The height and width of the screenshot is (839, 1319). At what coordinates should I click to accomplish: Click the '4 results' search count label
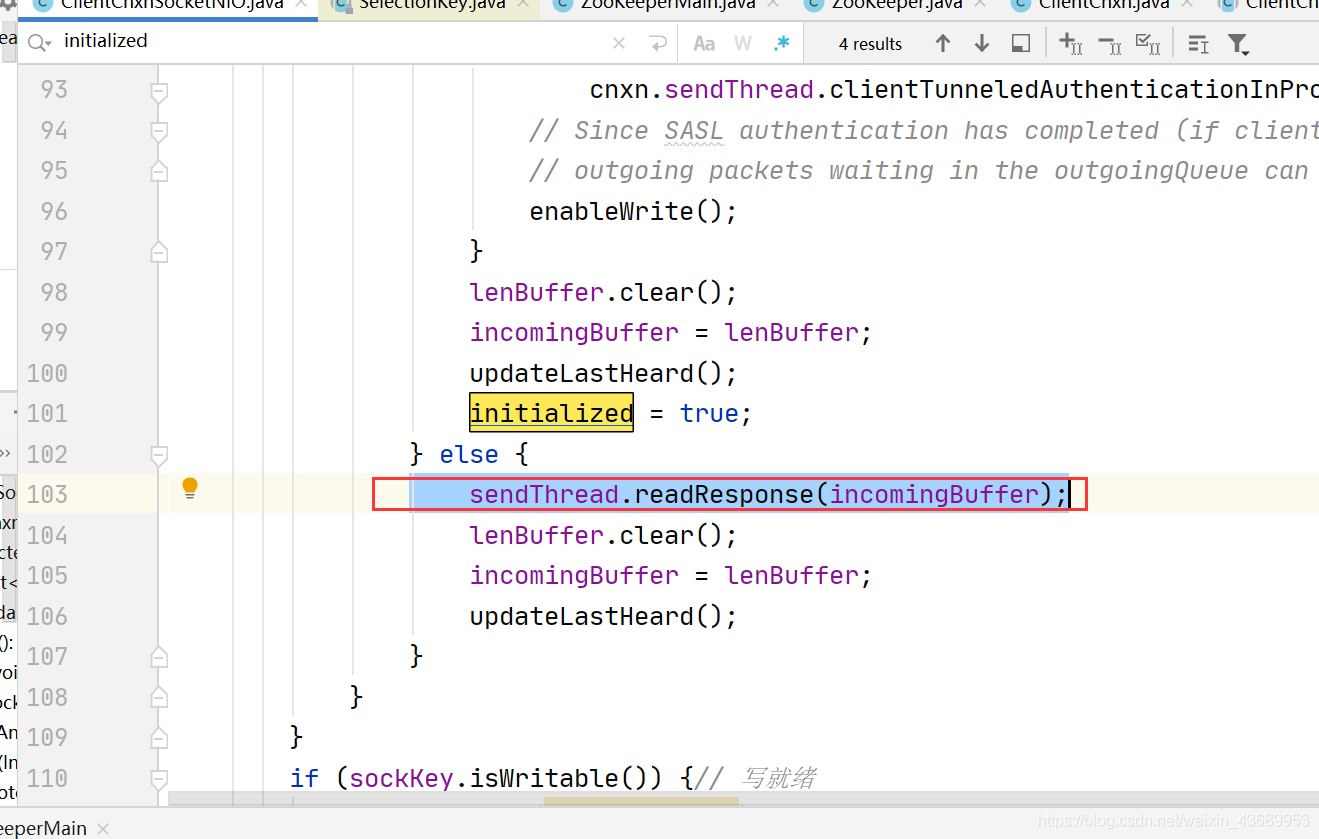pos(870,44)
